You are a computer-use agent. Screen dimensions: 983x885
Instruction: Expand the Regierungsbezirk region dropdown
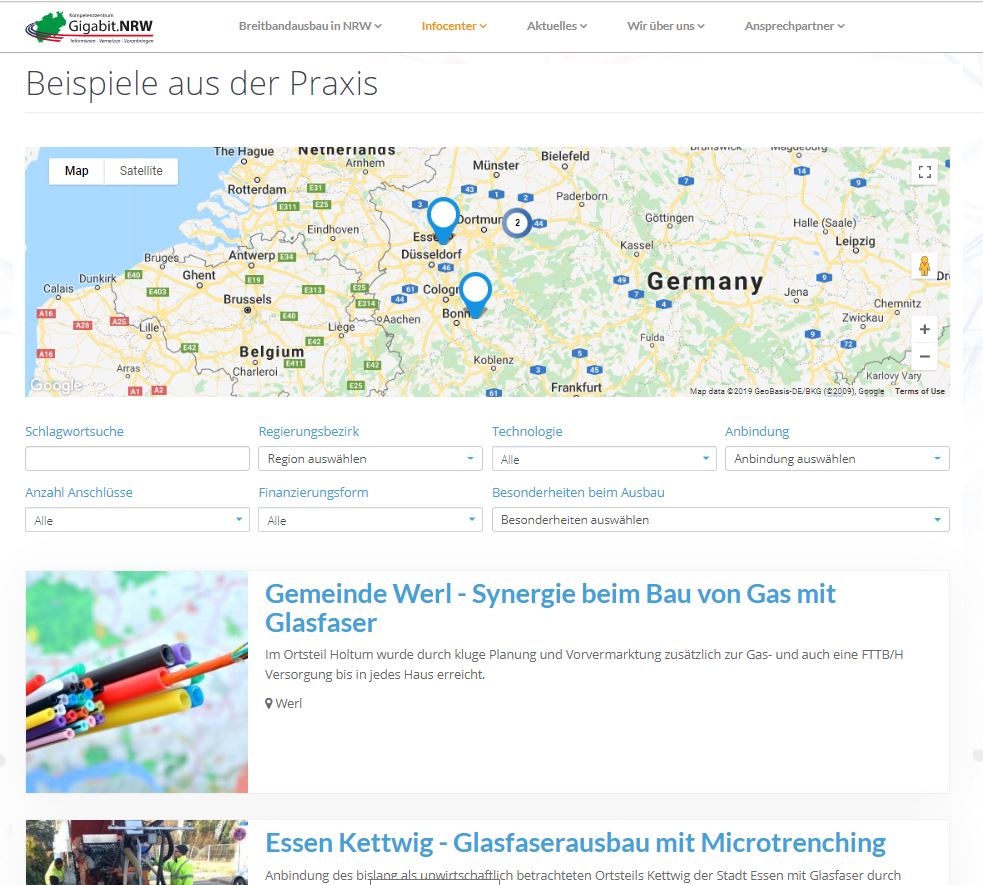point(371,459)
